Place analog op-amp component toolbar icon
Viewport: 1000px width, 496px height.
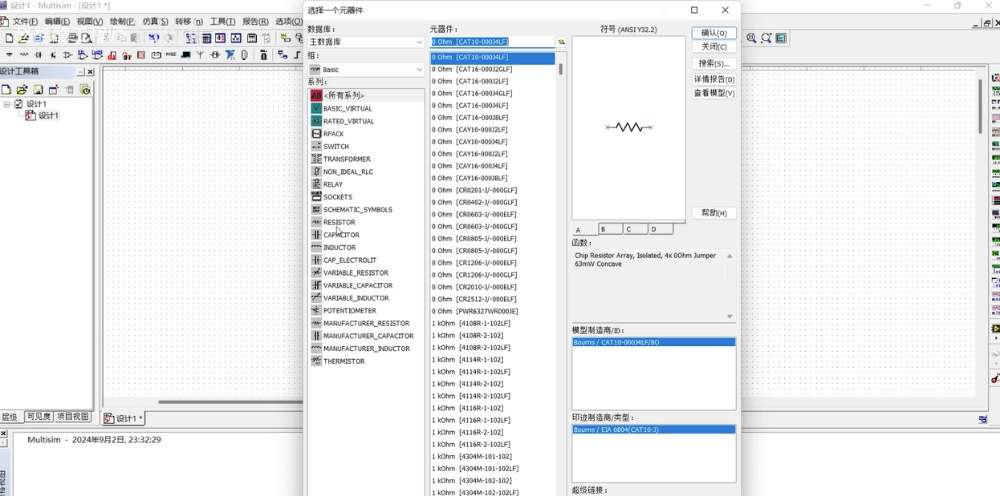tap(68, 55)
